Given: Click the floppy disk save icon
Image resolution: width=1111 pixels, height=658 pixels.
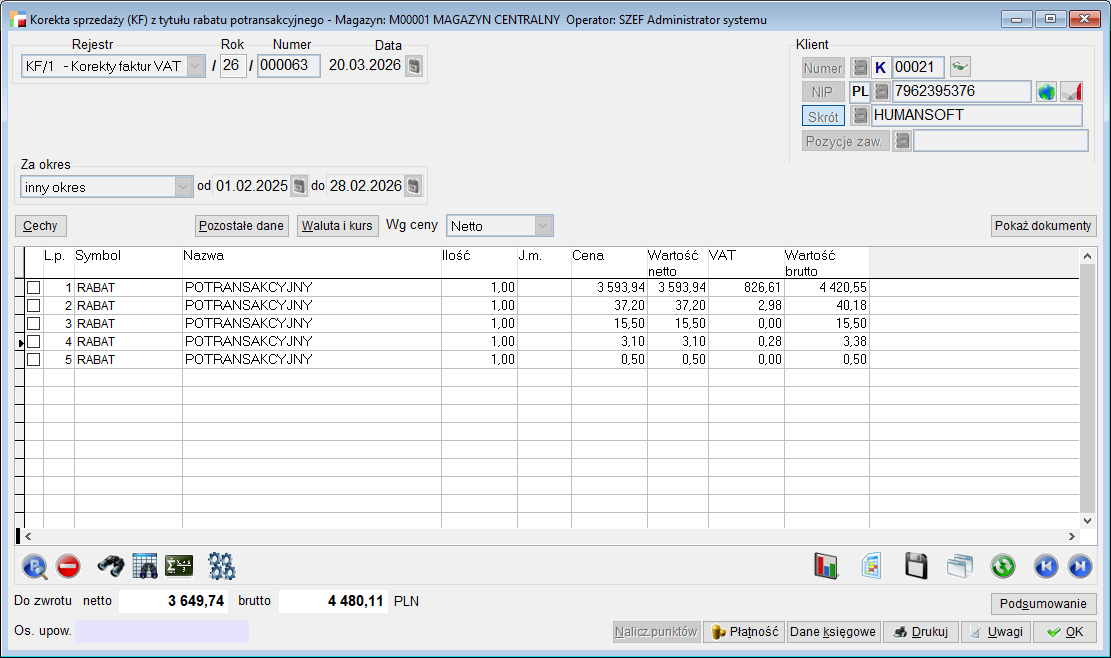Looking at the screenshot, I should pos(916,567).
